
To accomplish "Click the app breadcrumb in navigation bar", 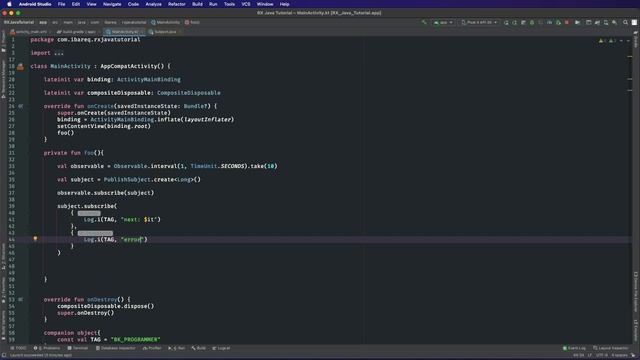I will [43, 22].
